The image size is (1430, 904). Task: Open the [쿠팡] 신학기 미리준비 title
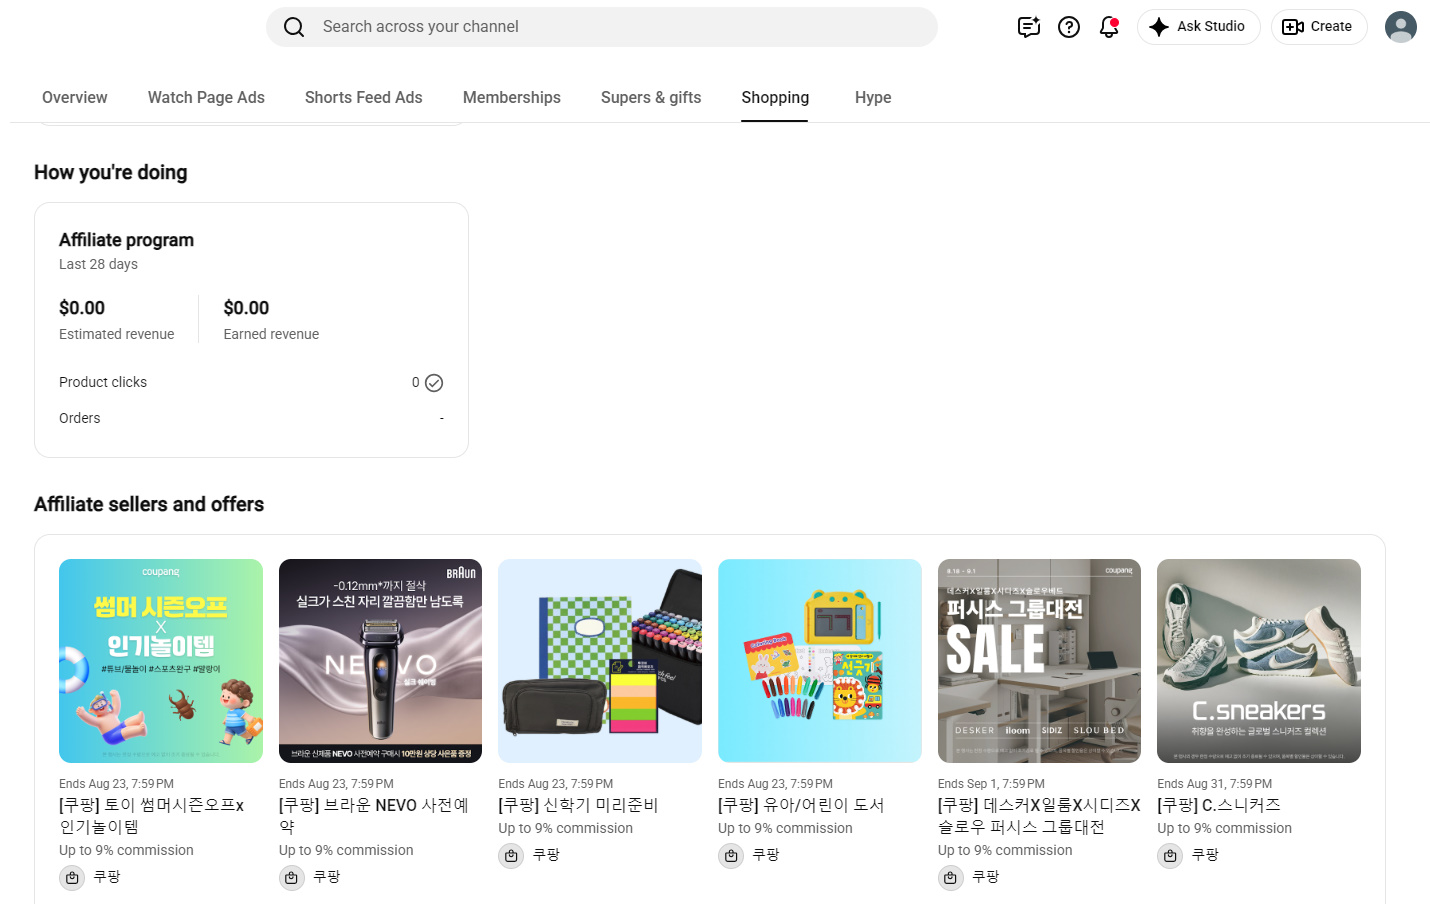(578, 805)
